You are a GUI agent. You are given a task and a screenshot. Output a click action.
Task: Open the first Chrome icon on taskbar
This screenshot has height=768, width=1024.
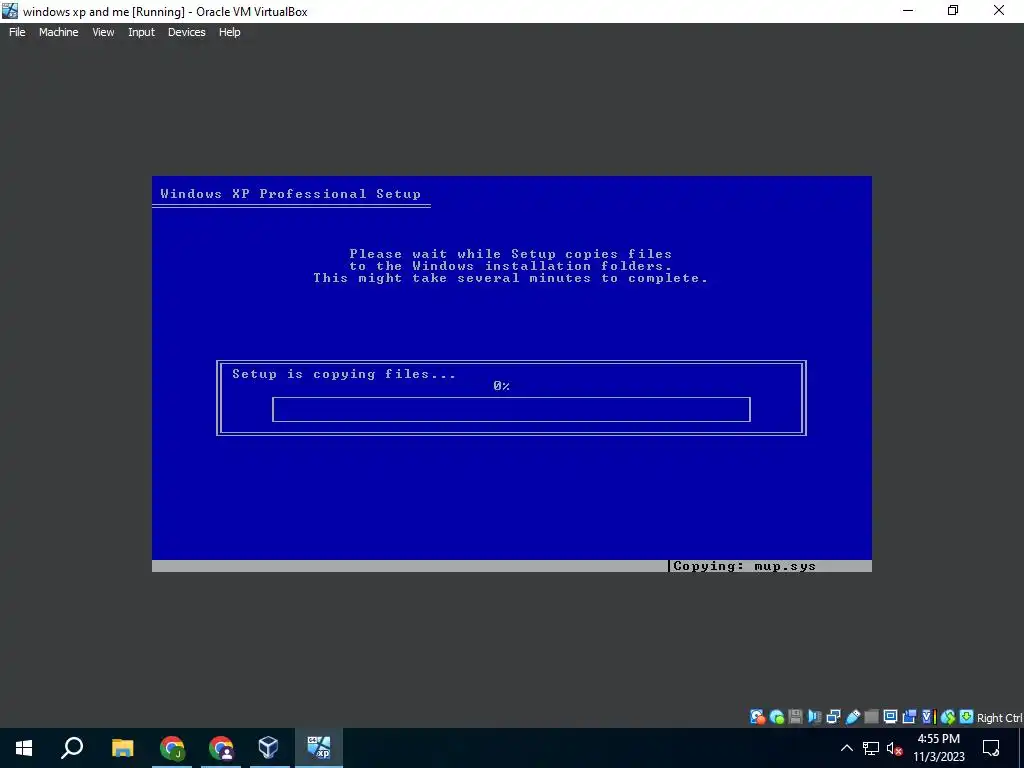(x=172, y=748)
